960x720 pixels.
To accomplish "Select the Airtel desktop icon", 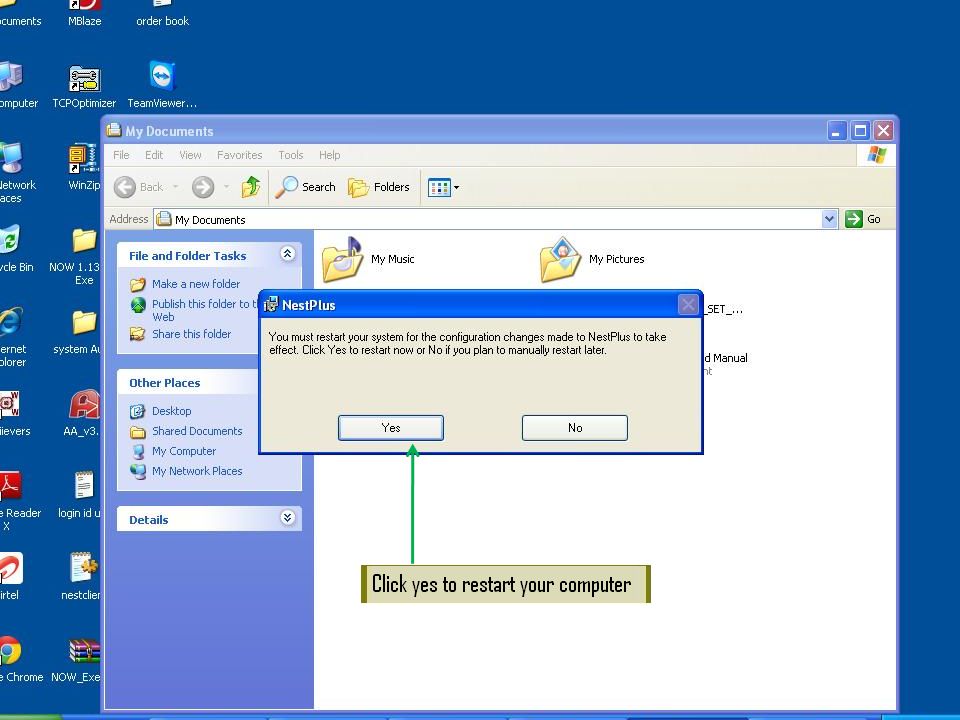I will click(x=11, y=576).
